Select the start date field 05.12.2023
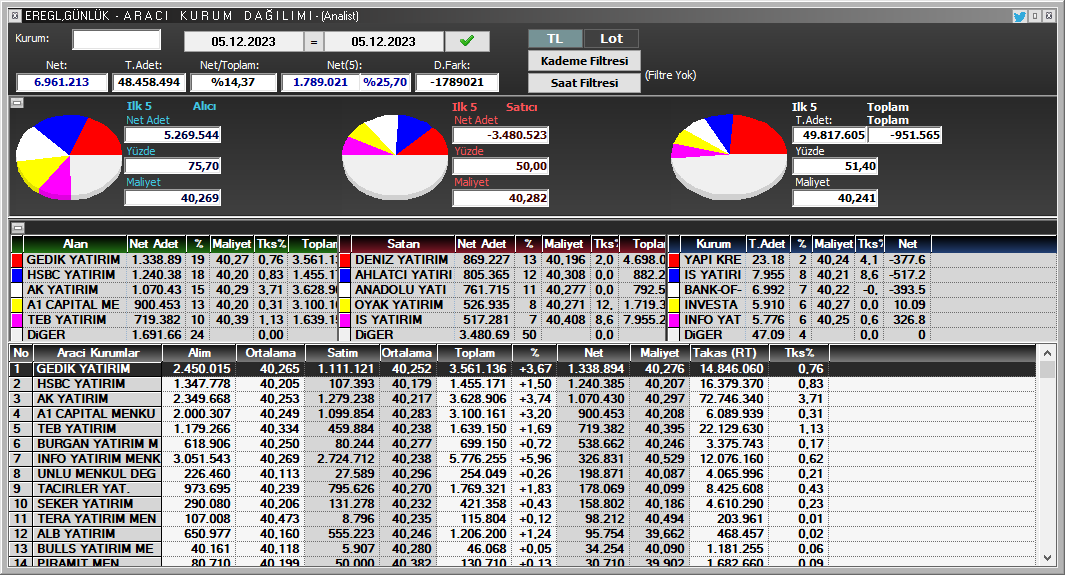 click(x=243, y=41)
